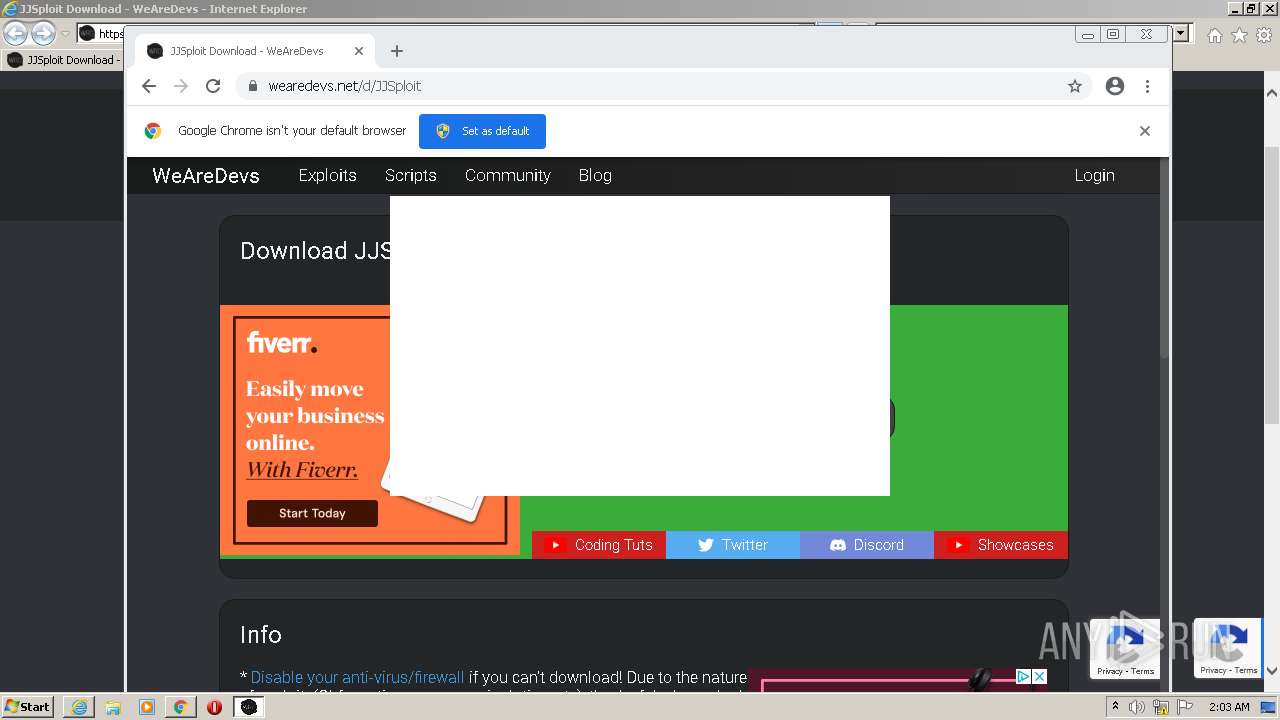Screen dimensions: 1280x720
Task: Dismiss the default browser notification bar
Action: point(1145,131)
